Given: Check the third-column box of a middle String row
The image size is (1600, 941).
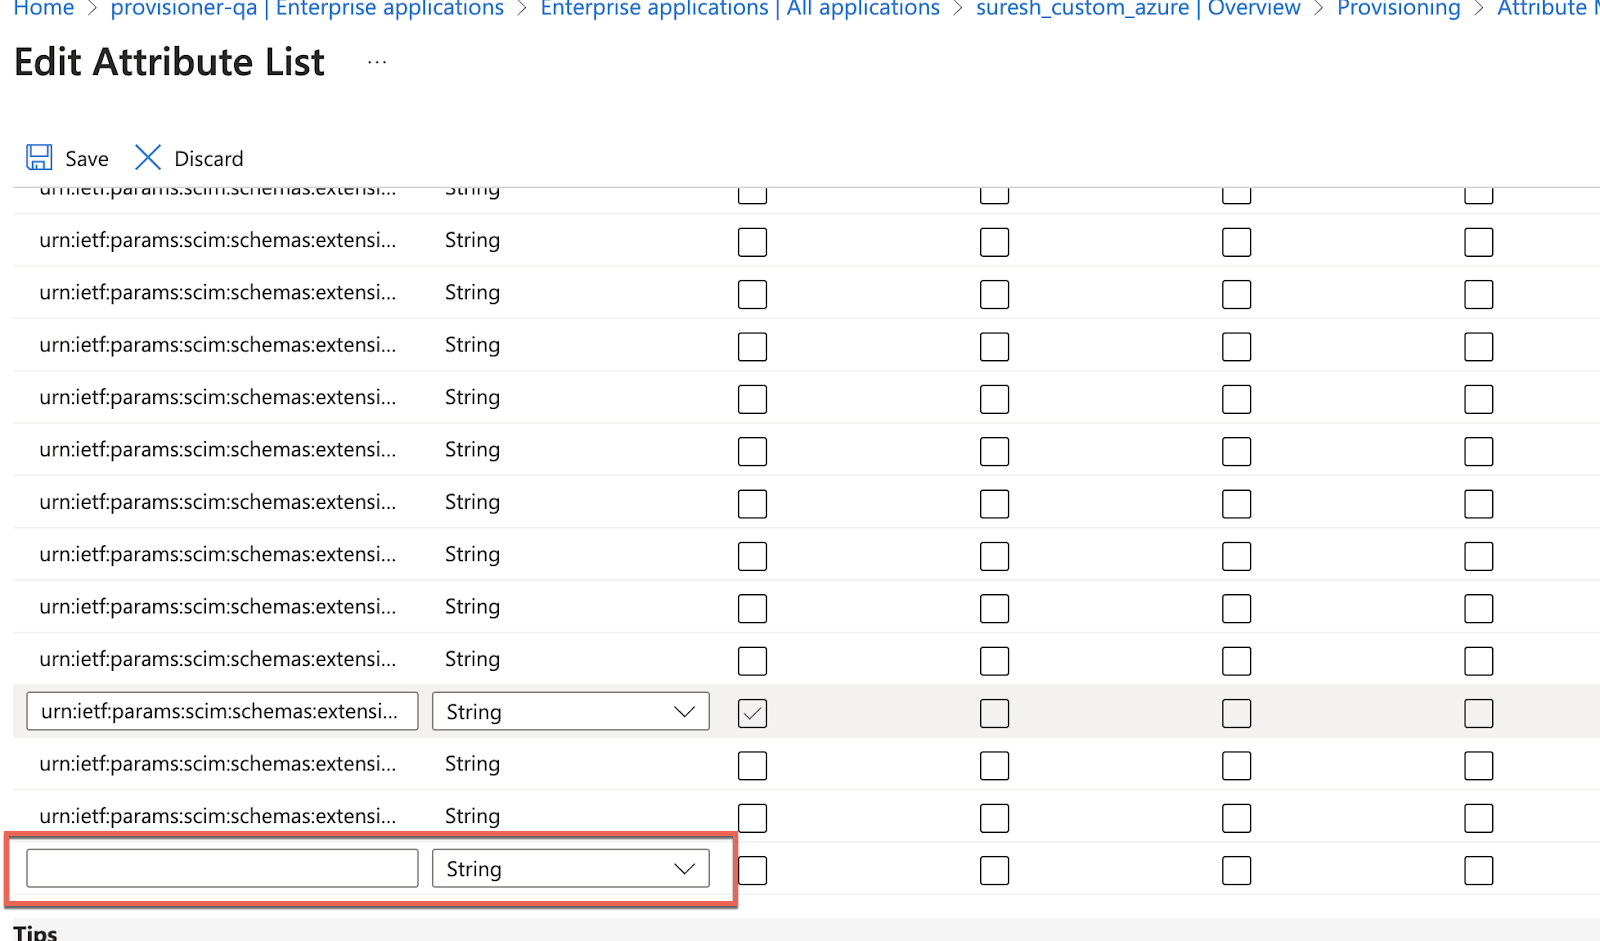Looking at the screenshot, I should point(1236,503).
